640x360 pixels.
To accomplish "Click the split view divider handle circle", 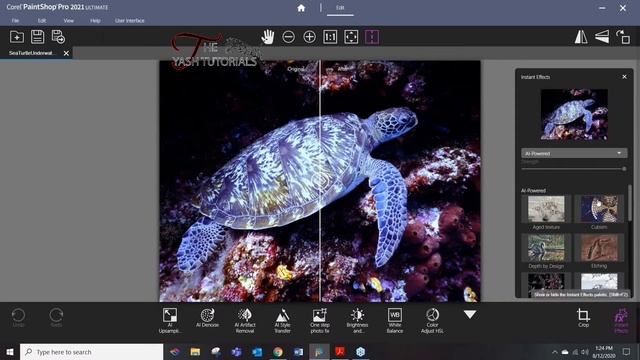I will pos(320,180).
